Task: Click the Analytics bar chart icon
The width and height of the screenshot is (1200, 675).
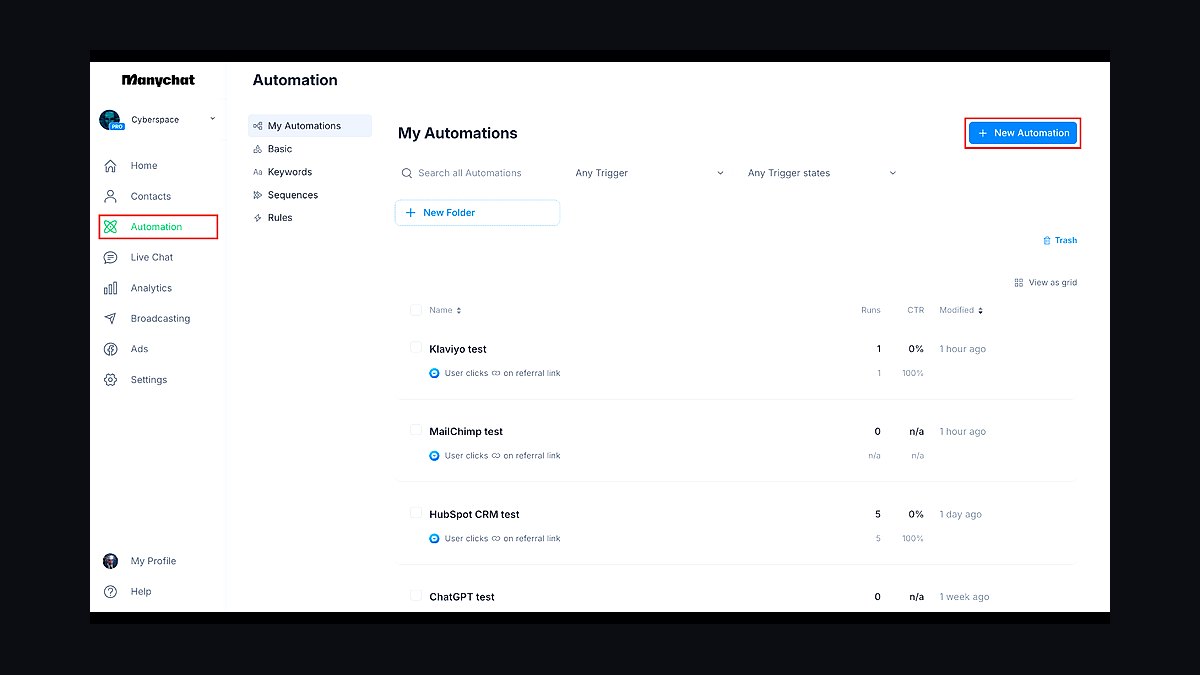Action: point(110,288)
